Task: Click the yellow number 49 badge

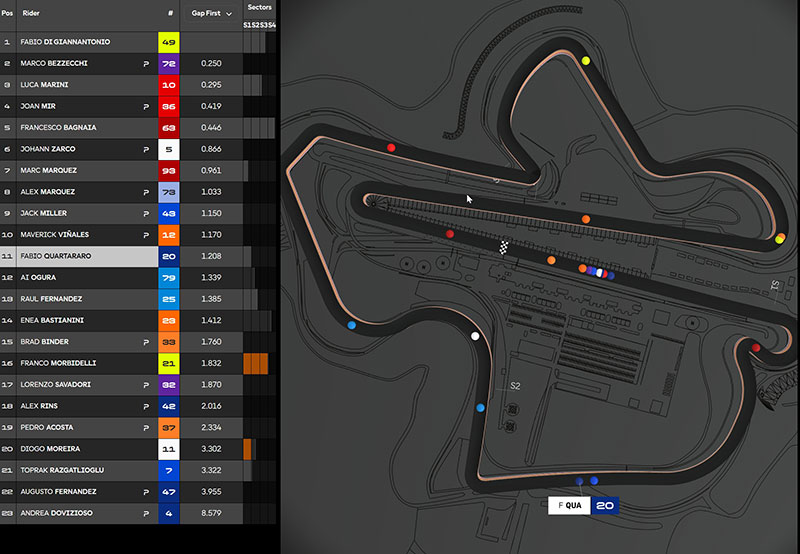Action: pos(168,42)
